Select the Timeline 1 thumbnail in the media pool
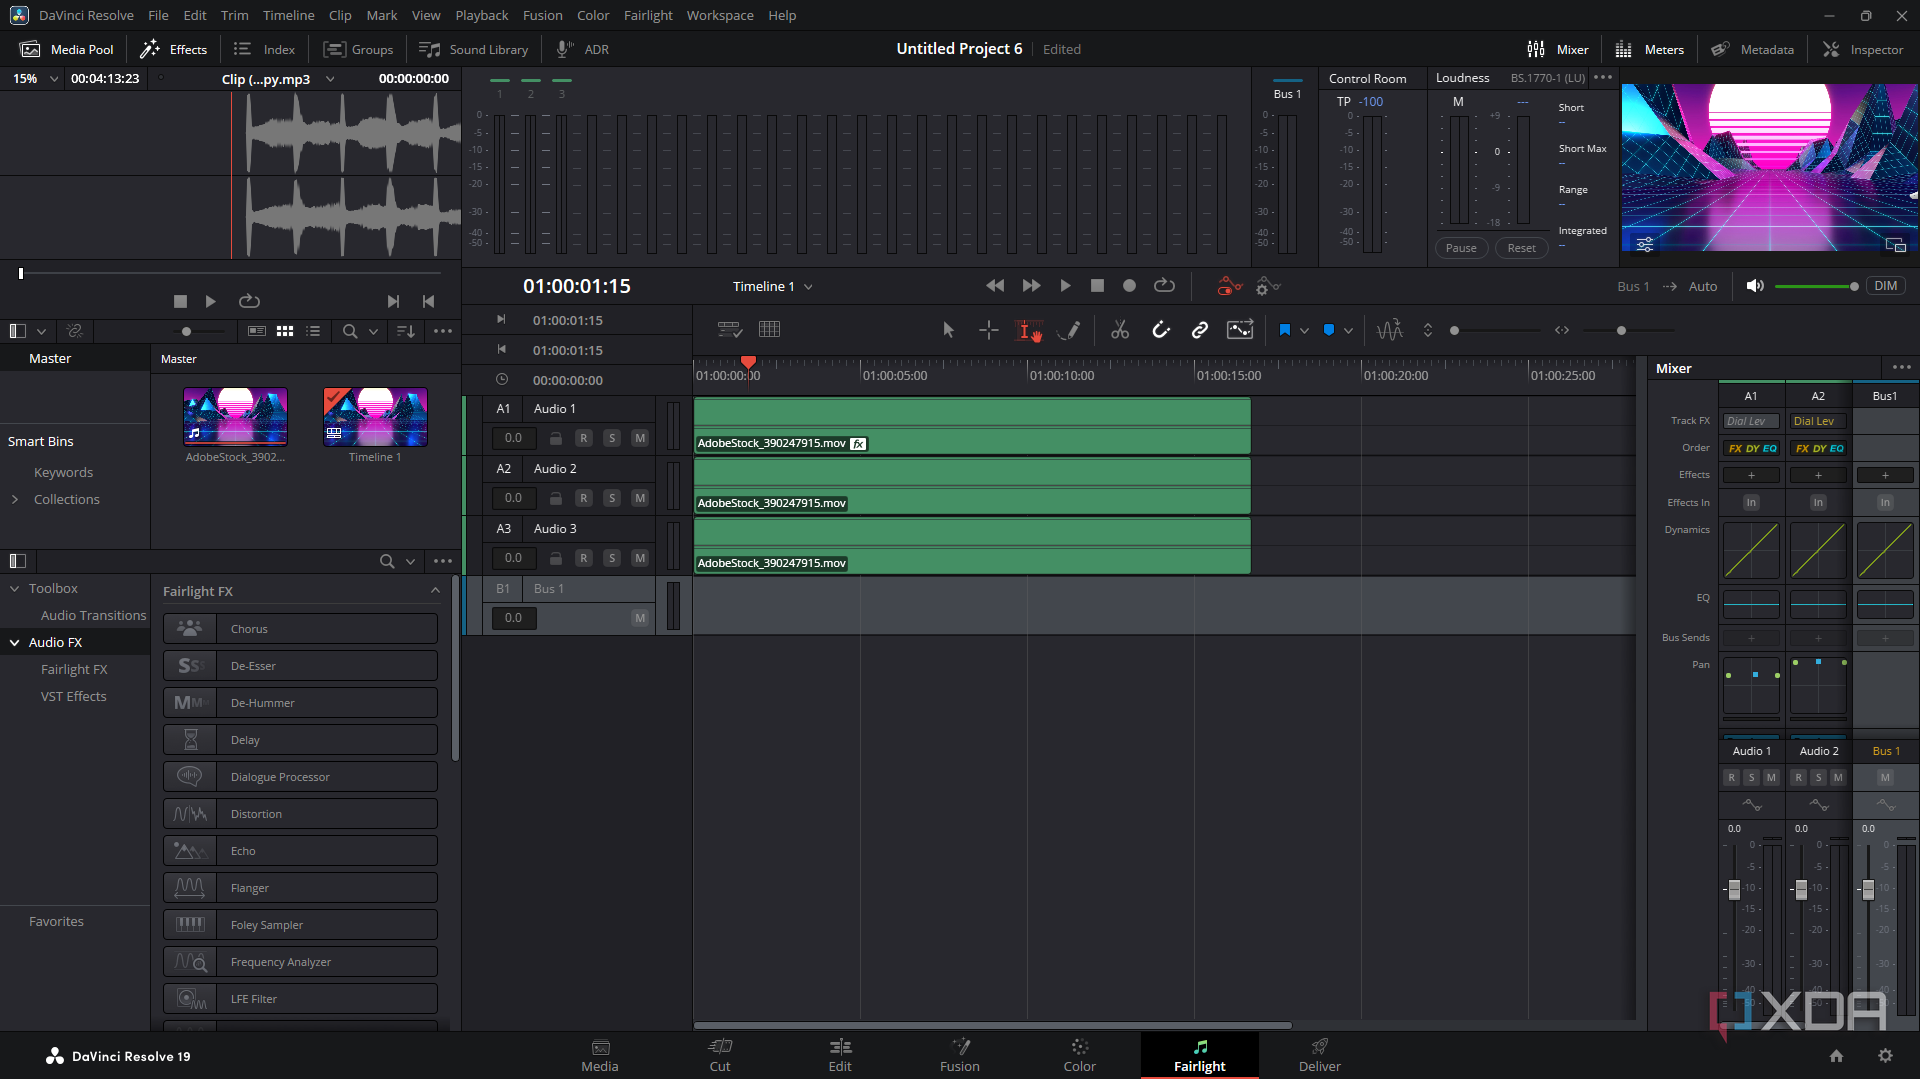 click(x=375, y=417)
